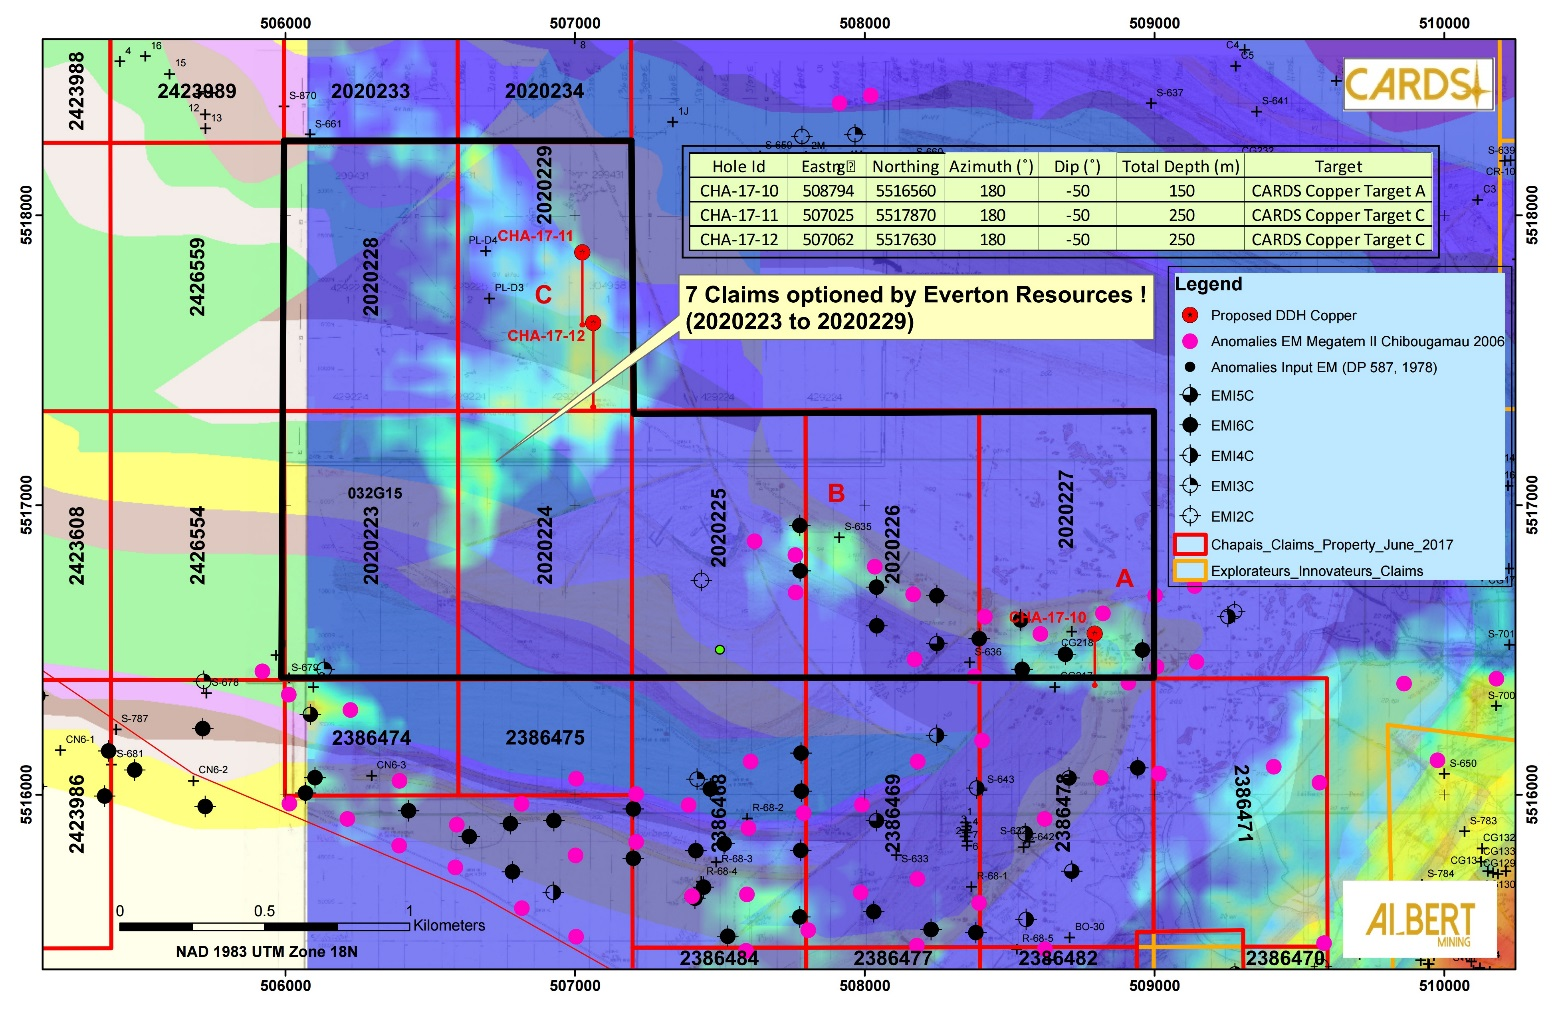Click the red target label C
1564x1012 pixels.
[543, 295]
